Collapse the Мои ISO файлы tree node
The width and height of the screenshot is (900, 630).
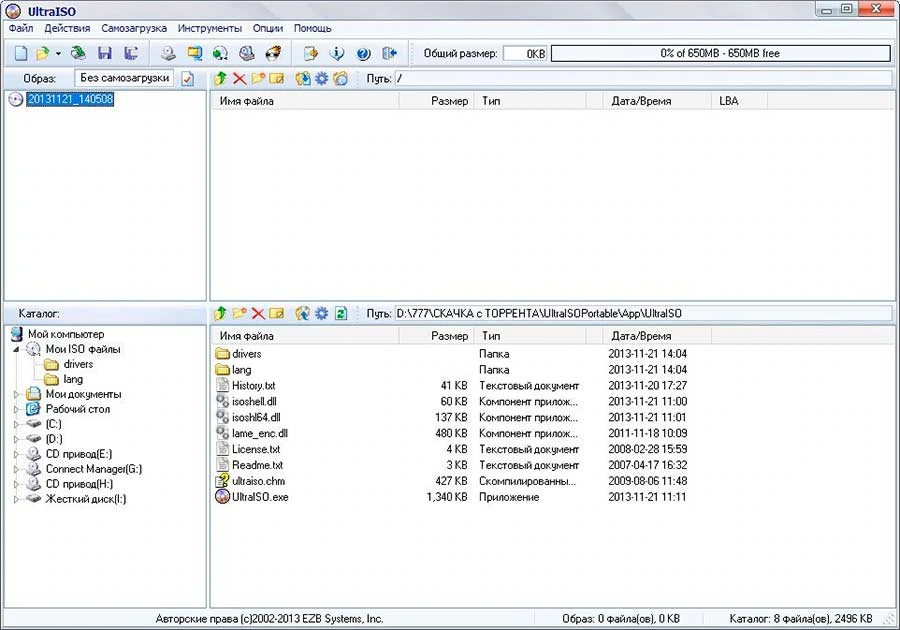click(16, 349)
